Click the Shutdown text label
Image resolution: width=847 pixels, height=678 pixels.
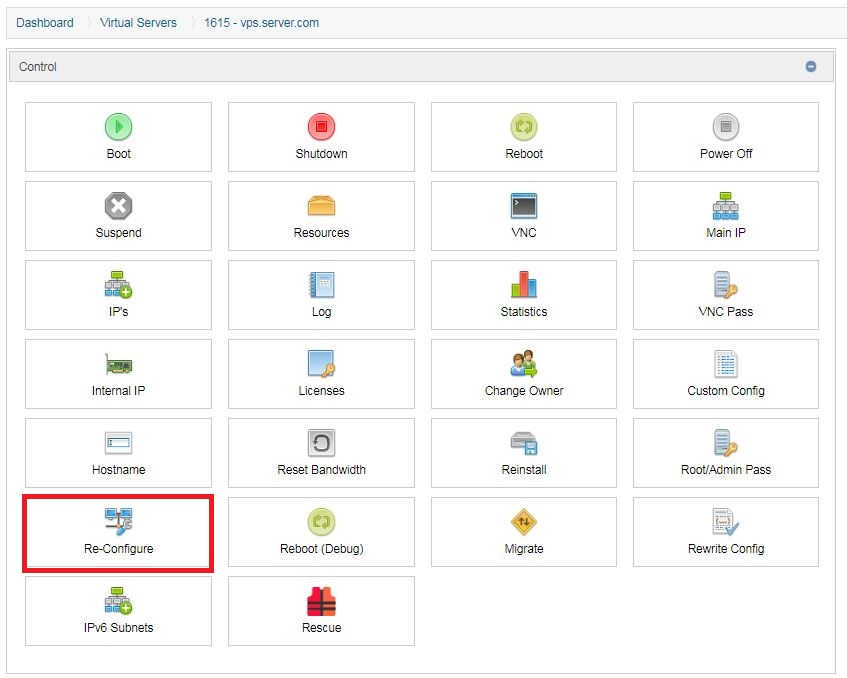[321, 153]
